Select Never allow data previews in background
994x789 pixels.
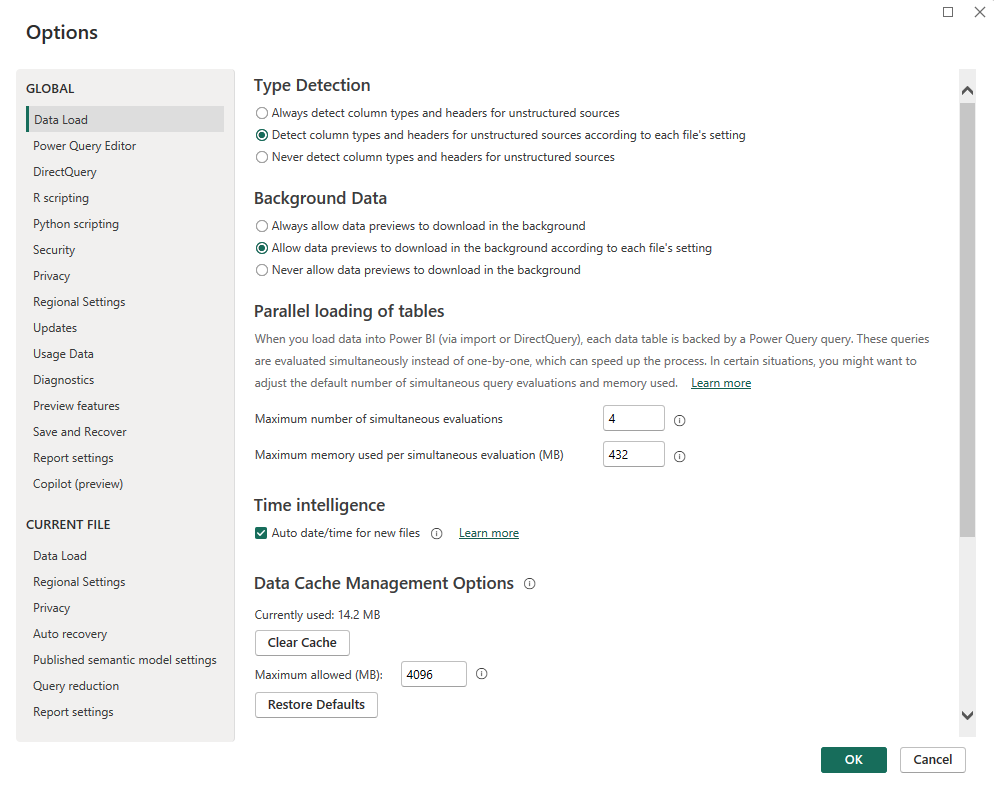262,270
